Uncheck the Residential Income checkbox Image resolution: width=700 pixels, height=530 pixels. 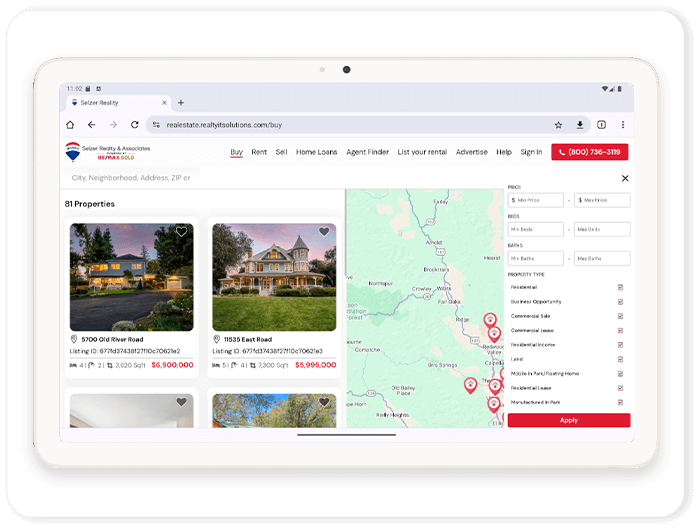[x=620, y=345]
